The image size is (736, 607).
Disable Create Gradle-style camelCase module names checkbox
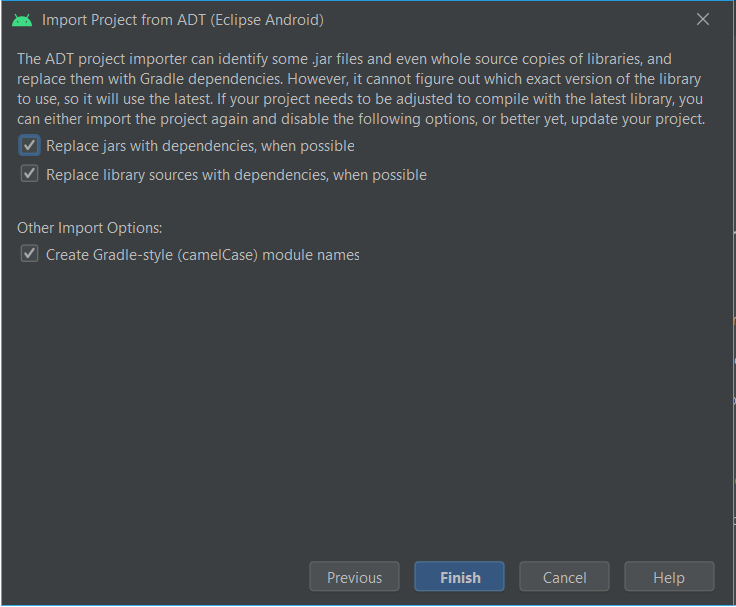pos(29,254)
